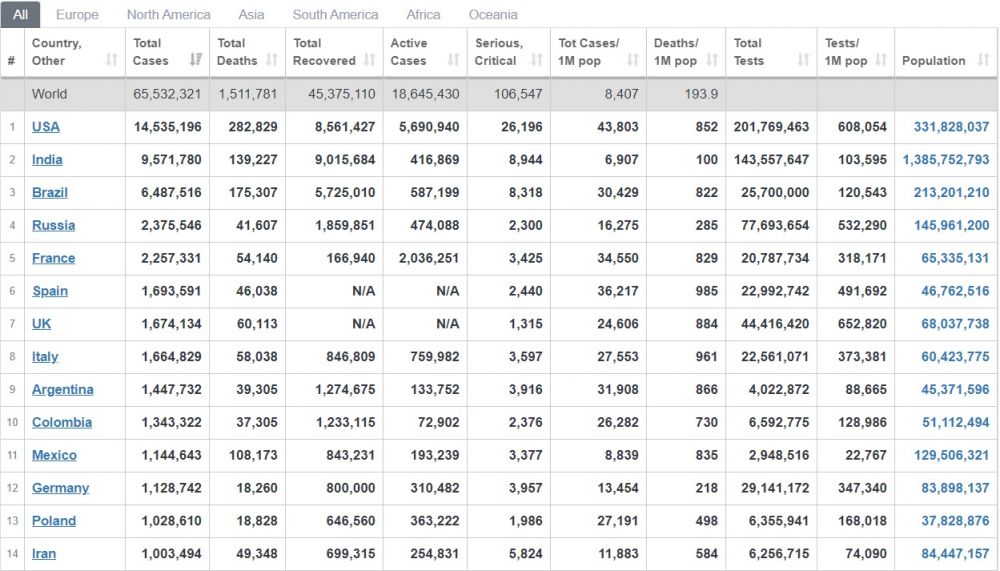Sort by Serious, Critical column icon
The width and height of the screenshot is (1000, 571).
point(536,60)
